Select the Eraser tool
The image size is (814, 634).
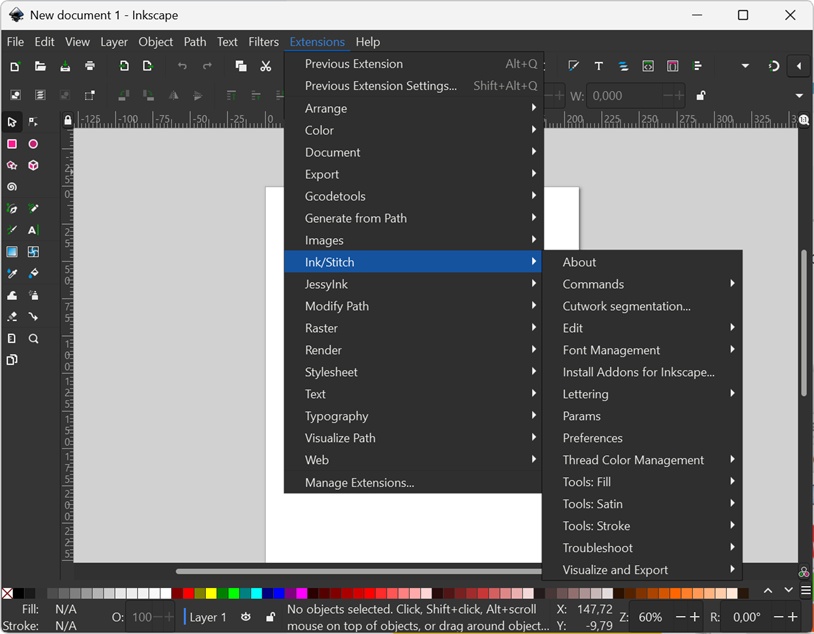12,317
